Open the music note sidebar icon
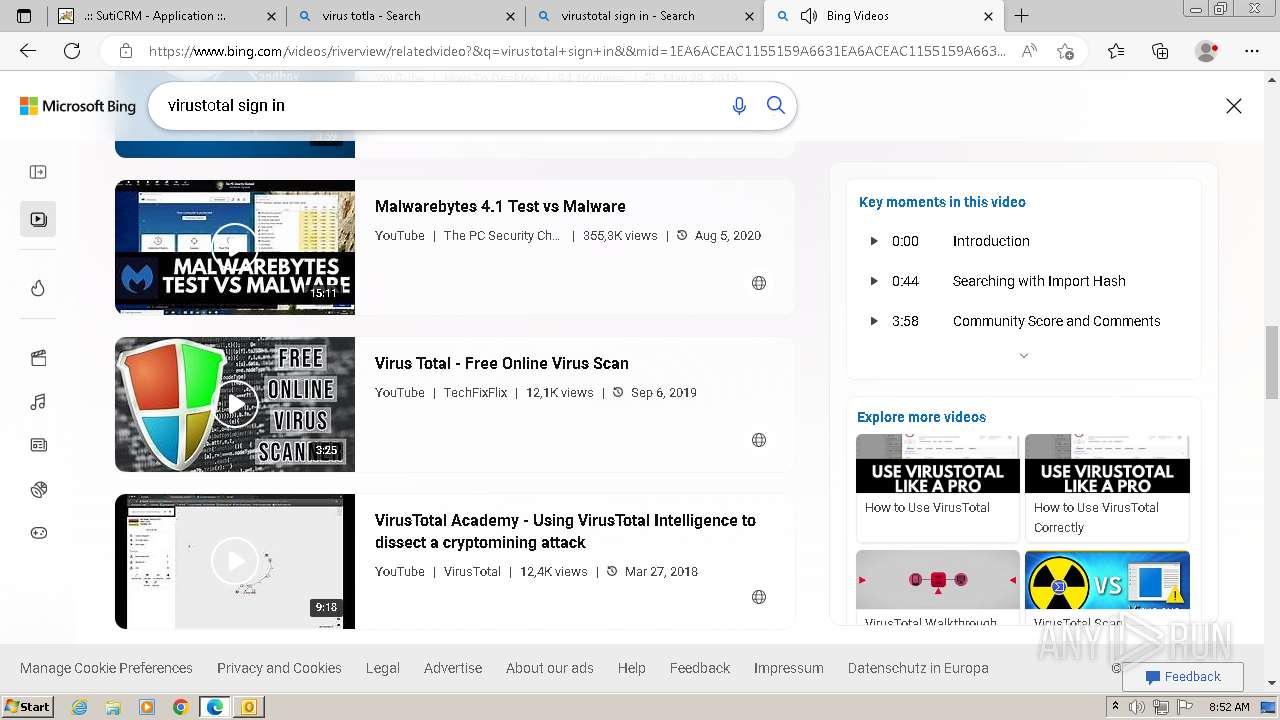1280x720 pixels. tap(38, 402)
